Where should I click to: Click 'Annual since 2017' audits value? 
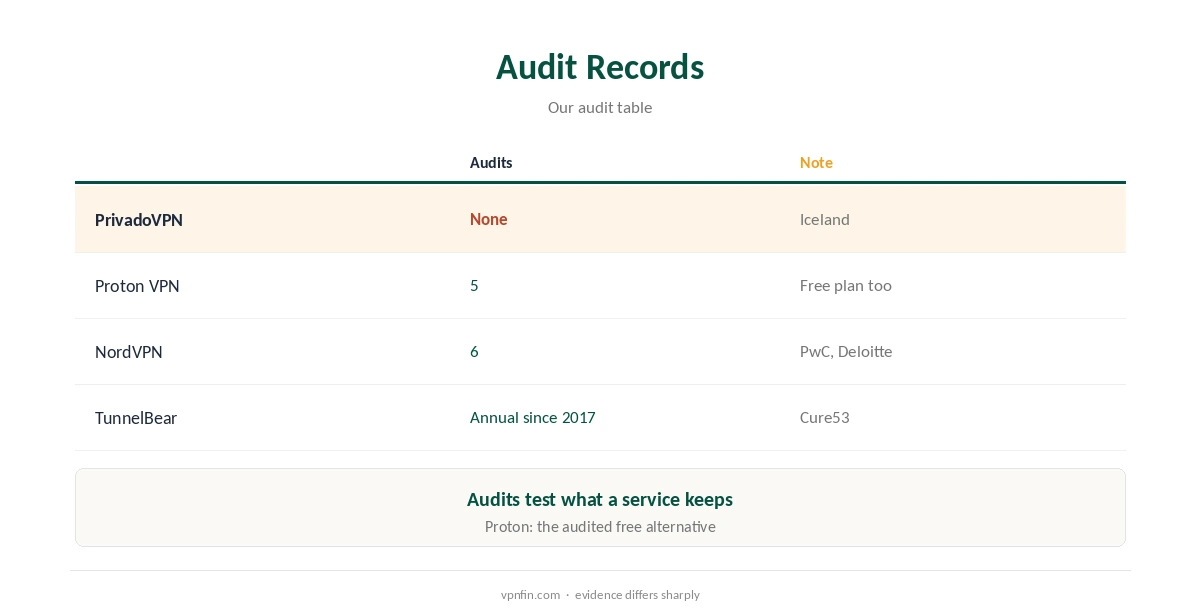point(533,417)
